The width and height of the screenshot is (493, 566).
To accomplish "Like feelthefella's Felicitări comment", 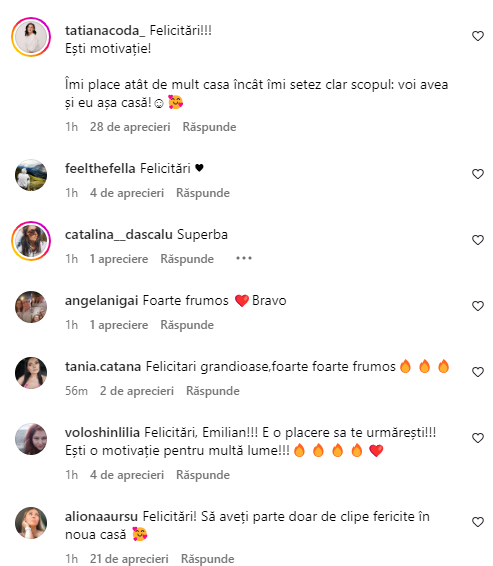I will (x=477, y=174).
